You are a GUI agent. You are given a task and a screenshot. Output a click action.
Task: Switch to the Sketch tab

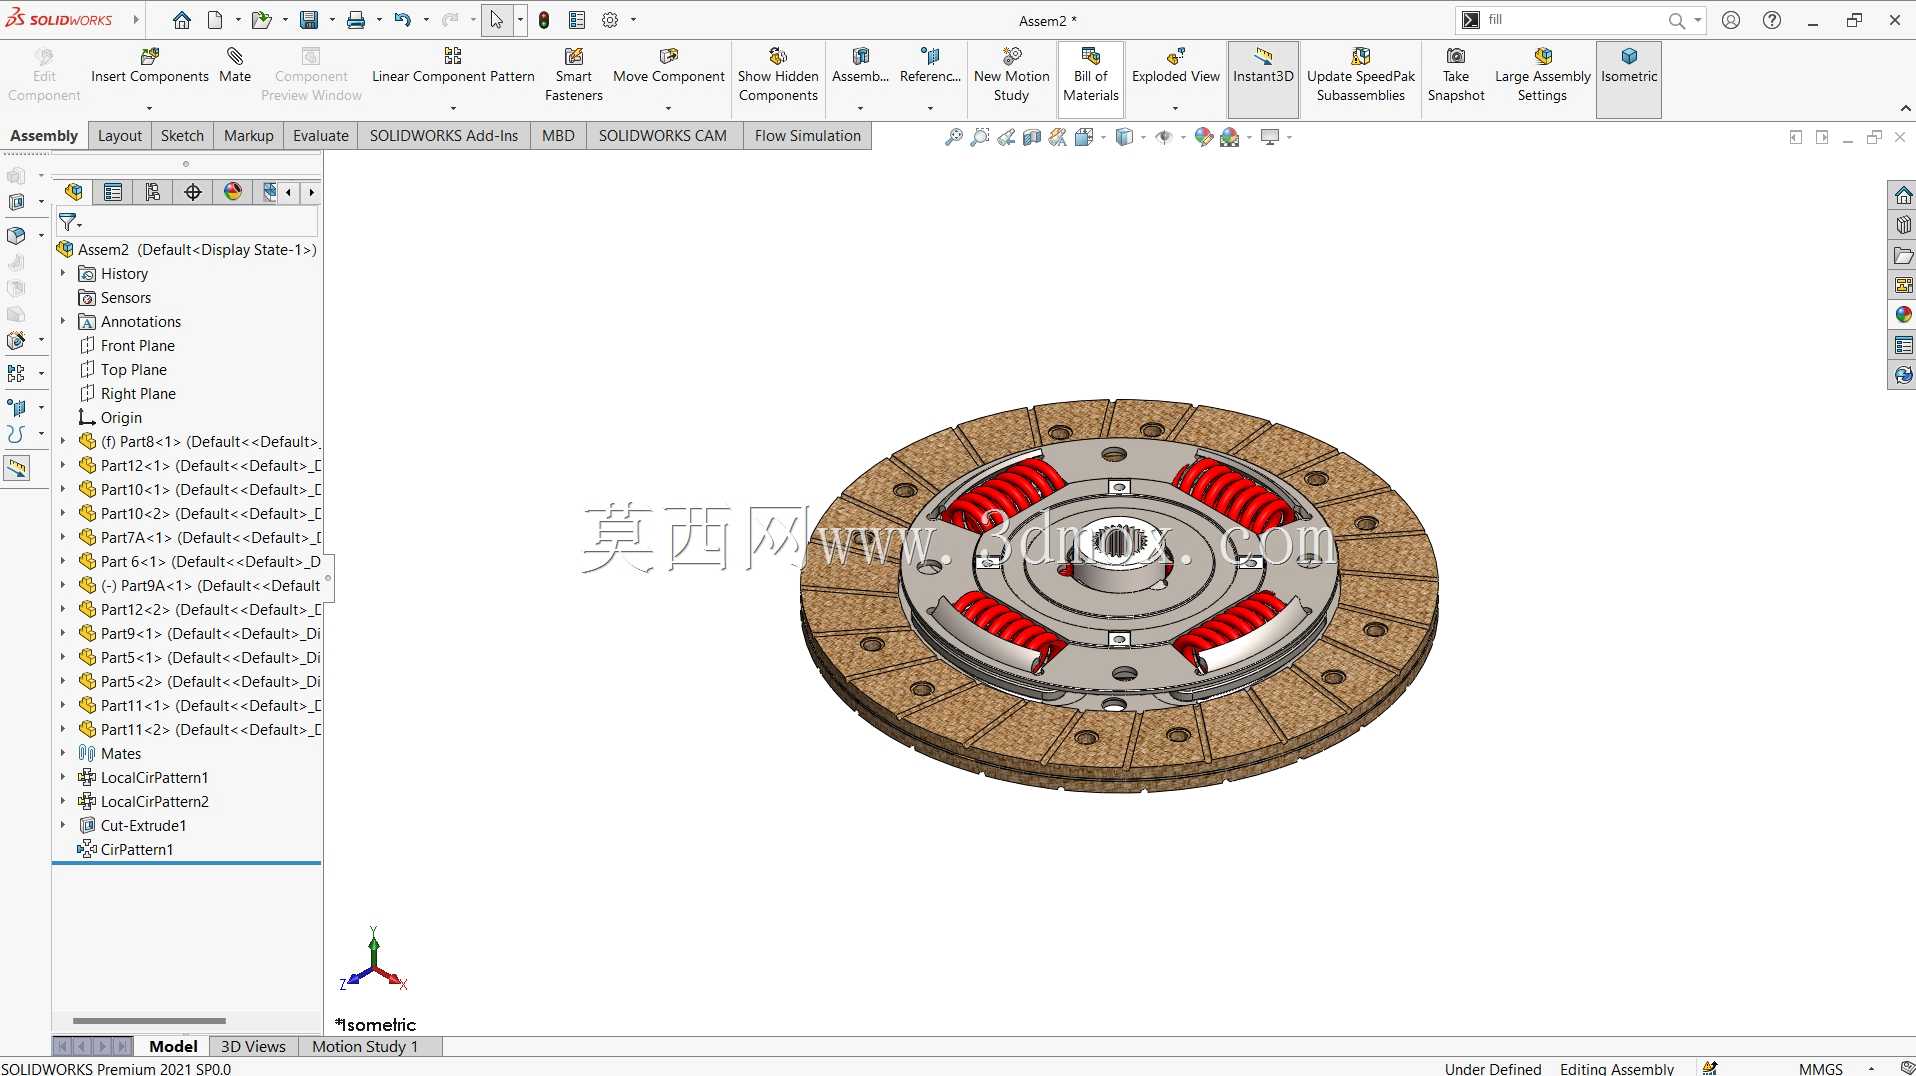[x=182, y=136]
